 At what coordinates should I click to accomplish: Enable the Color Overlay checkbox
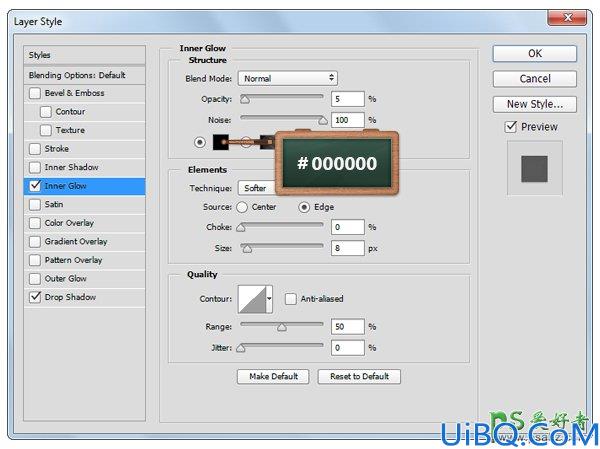click(35, 223)
